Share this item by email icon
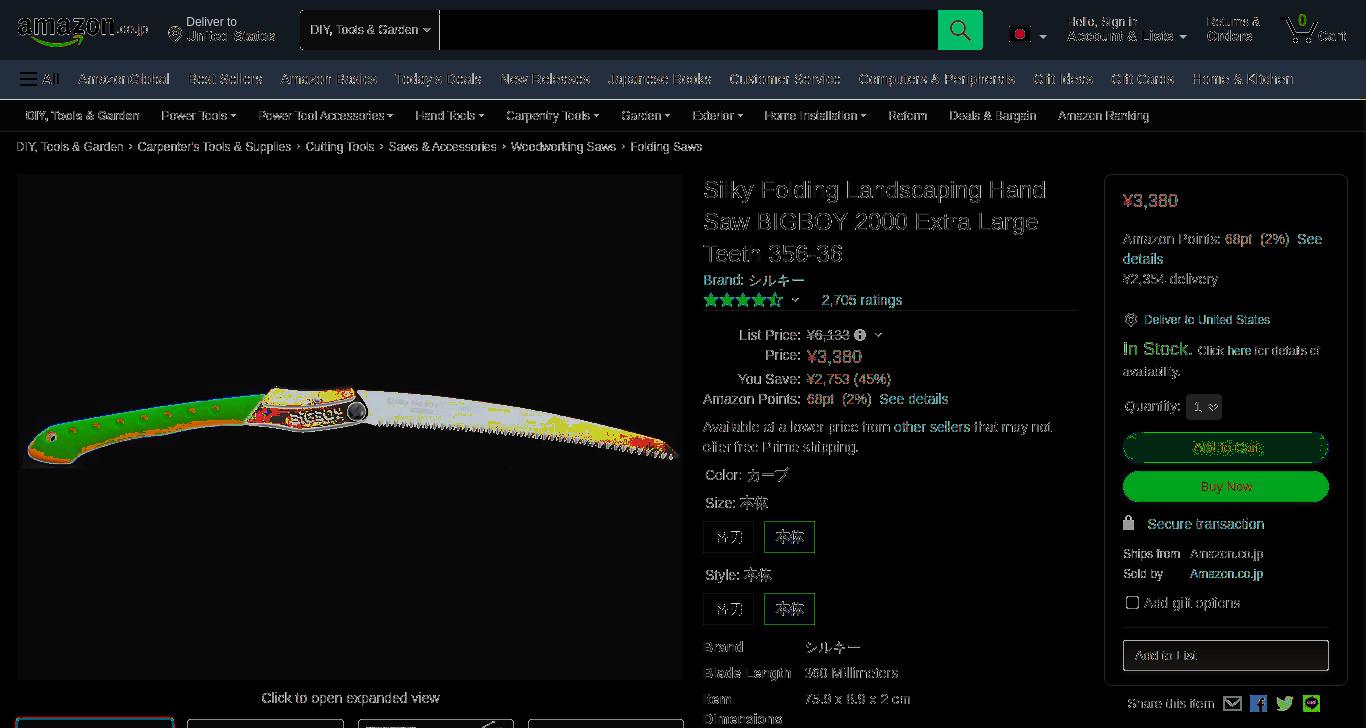The height and width of the screenshot is (728, 1366). (x=1232, y=704)
